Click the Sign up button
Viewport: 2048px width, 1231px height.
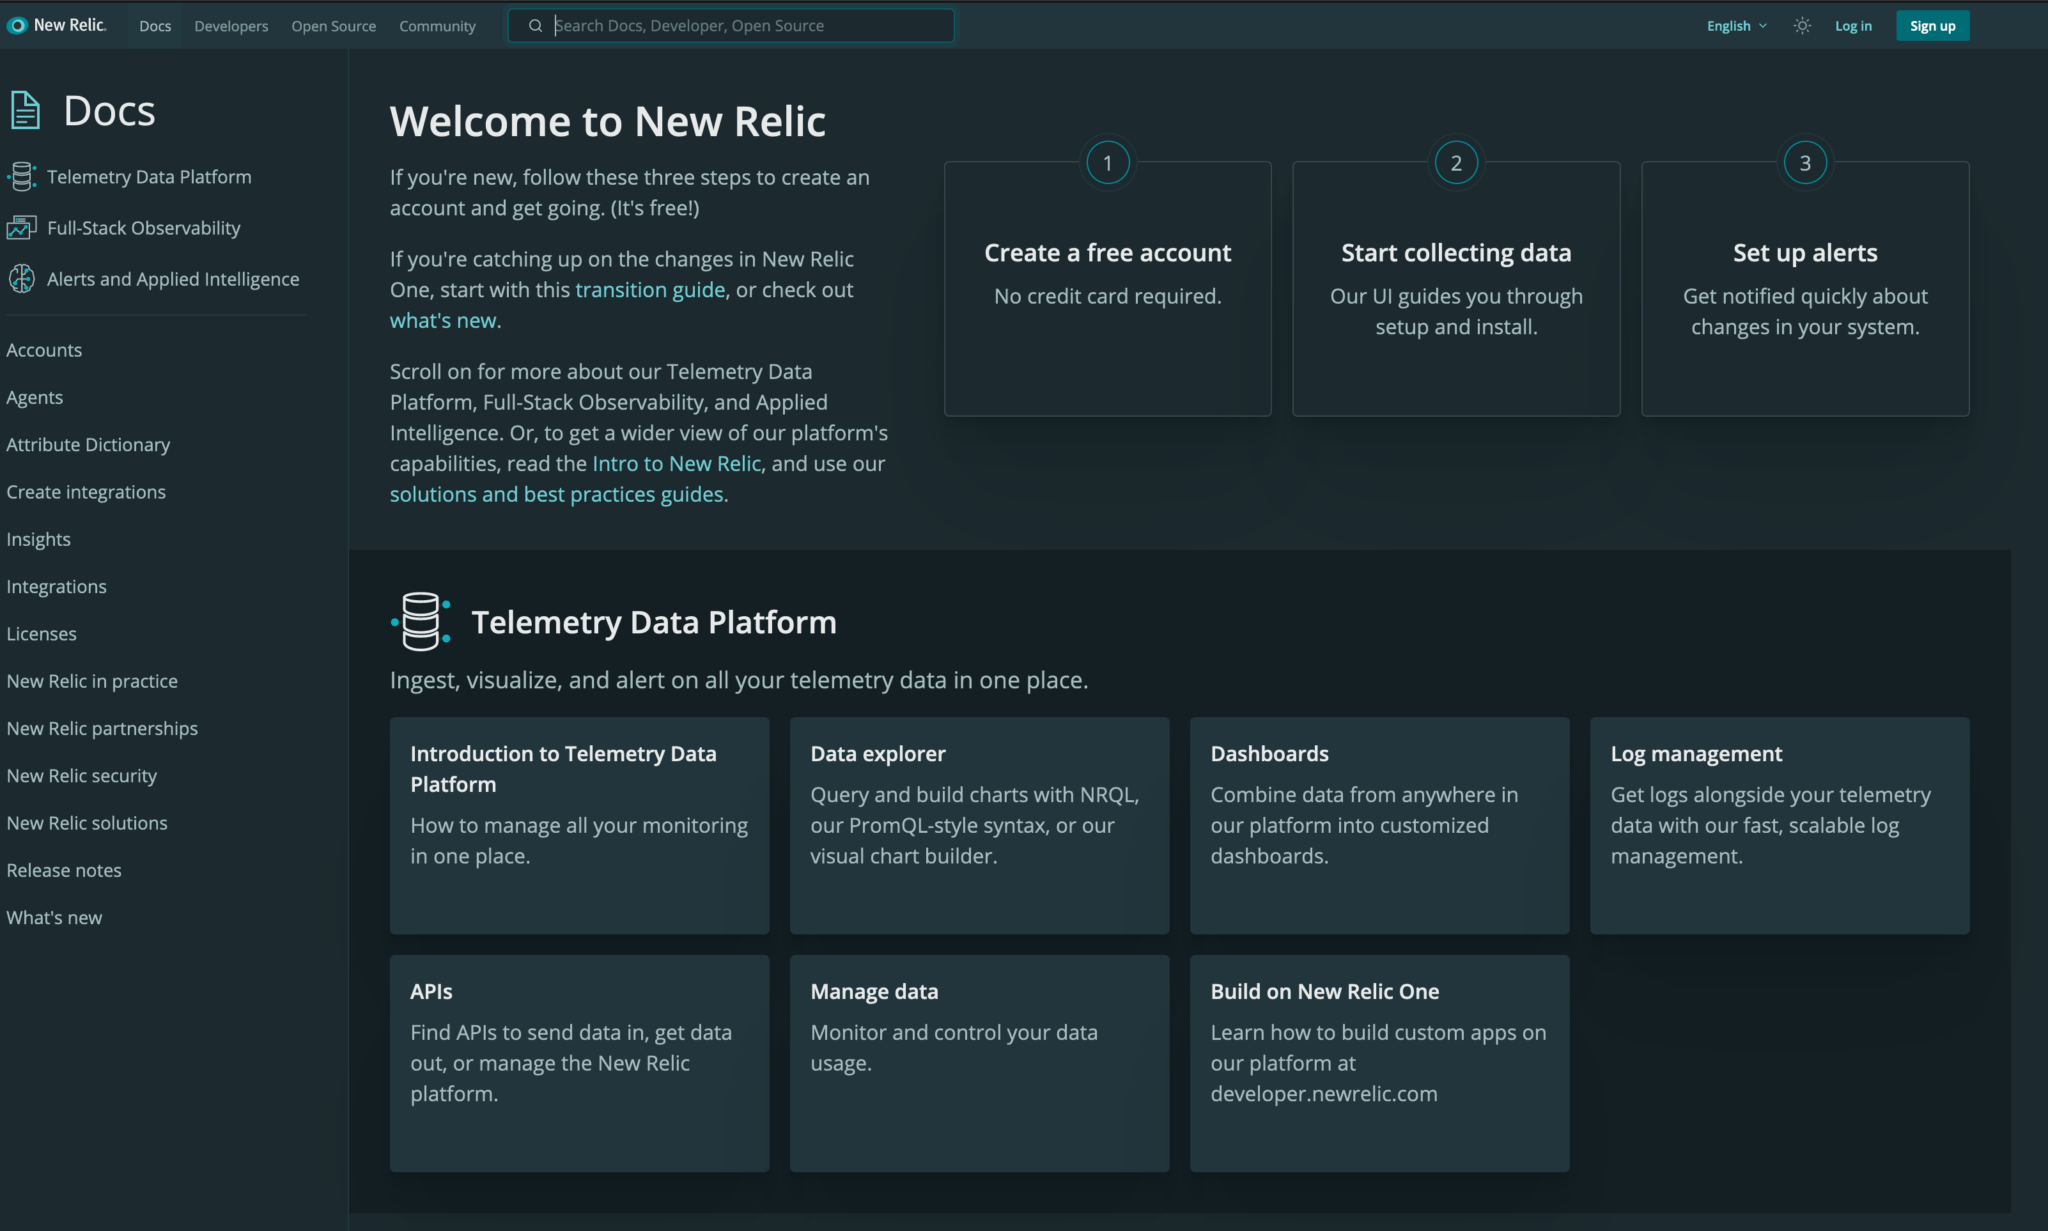(x=1932, y=26)
